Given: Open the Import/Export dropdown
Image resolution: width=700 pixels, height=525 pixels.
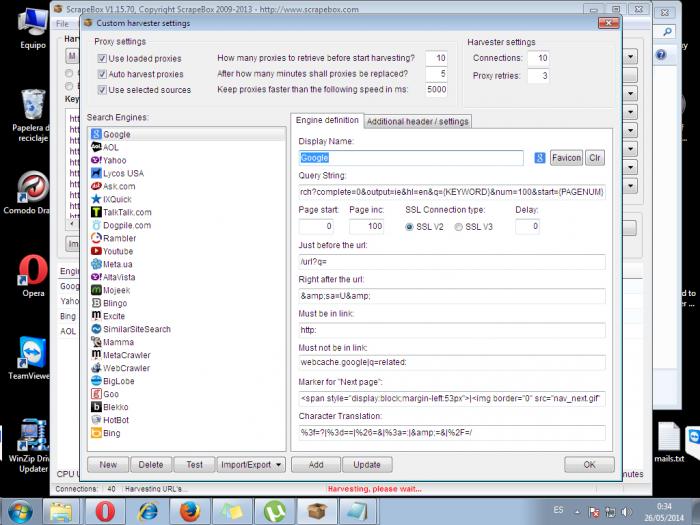Looking at the screenshot, I should coord(251,465).
